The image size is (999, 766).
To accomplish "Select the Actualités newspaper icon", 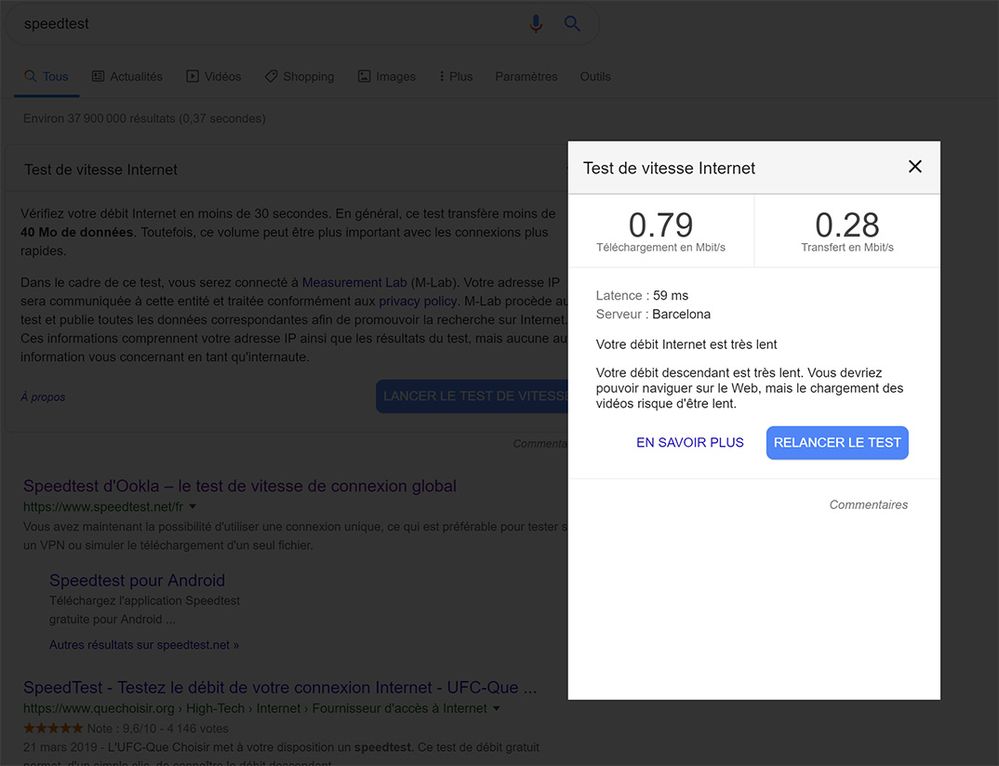I will tap(97, 76).
